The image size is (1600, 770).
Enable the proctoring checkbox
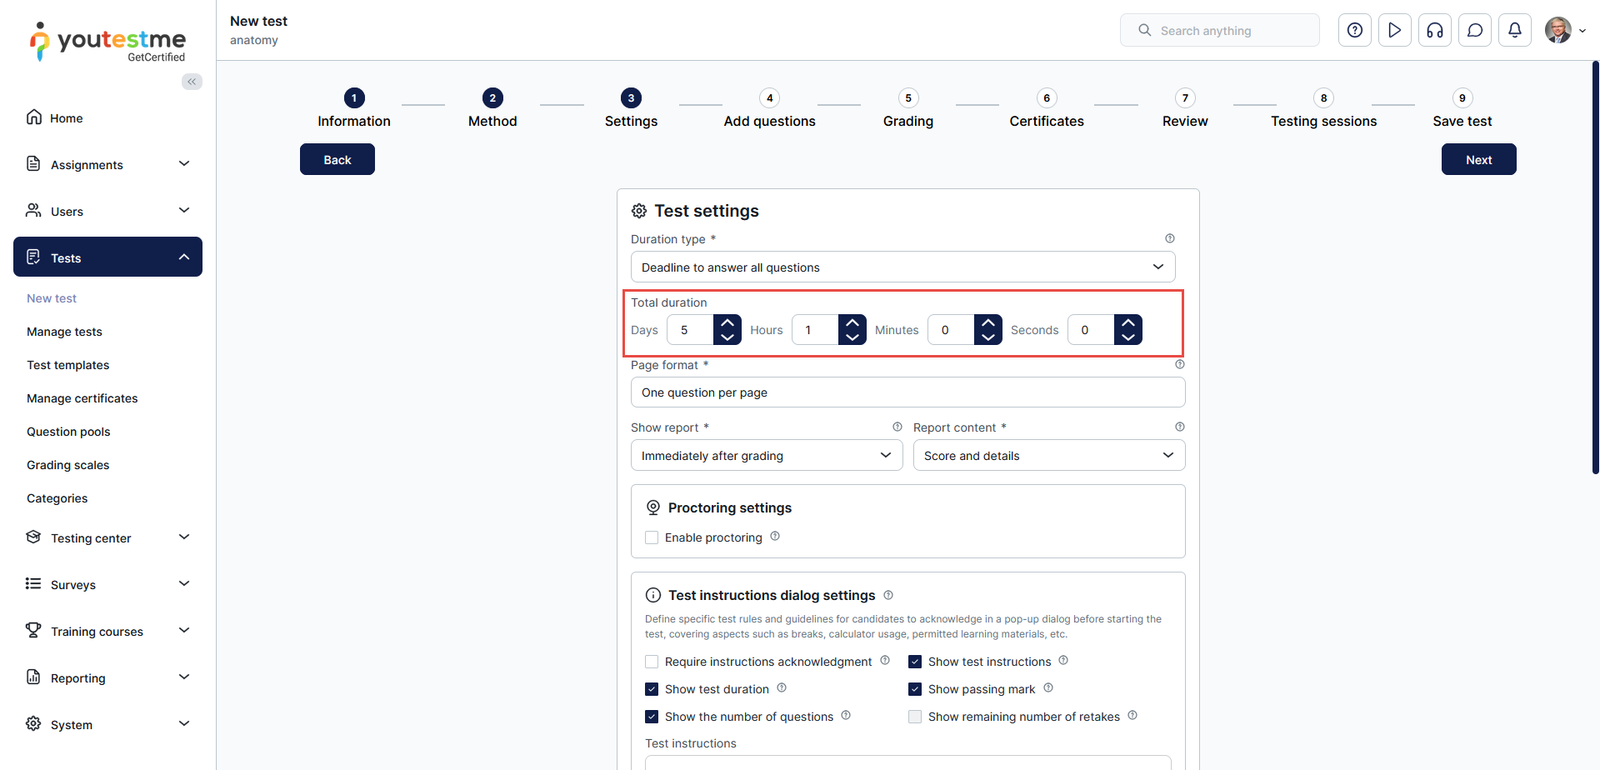pyautogui.click(x=652, y=538)
